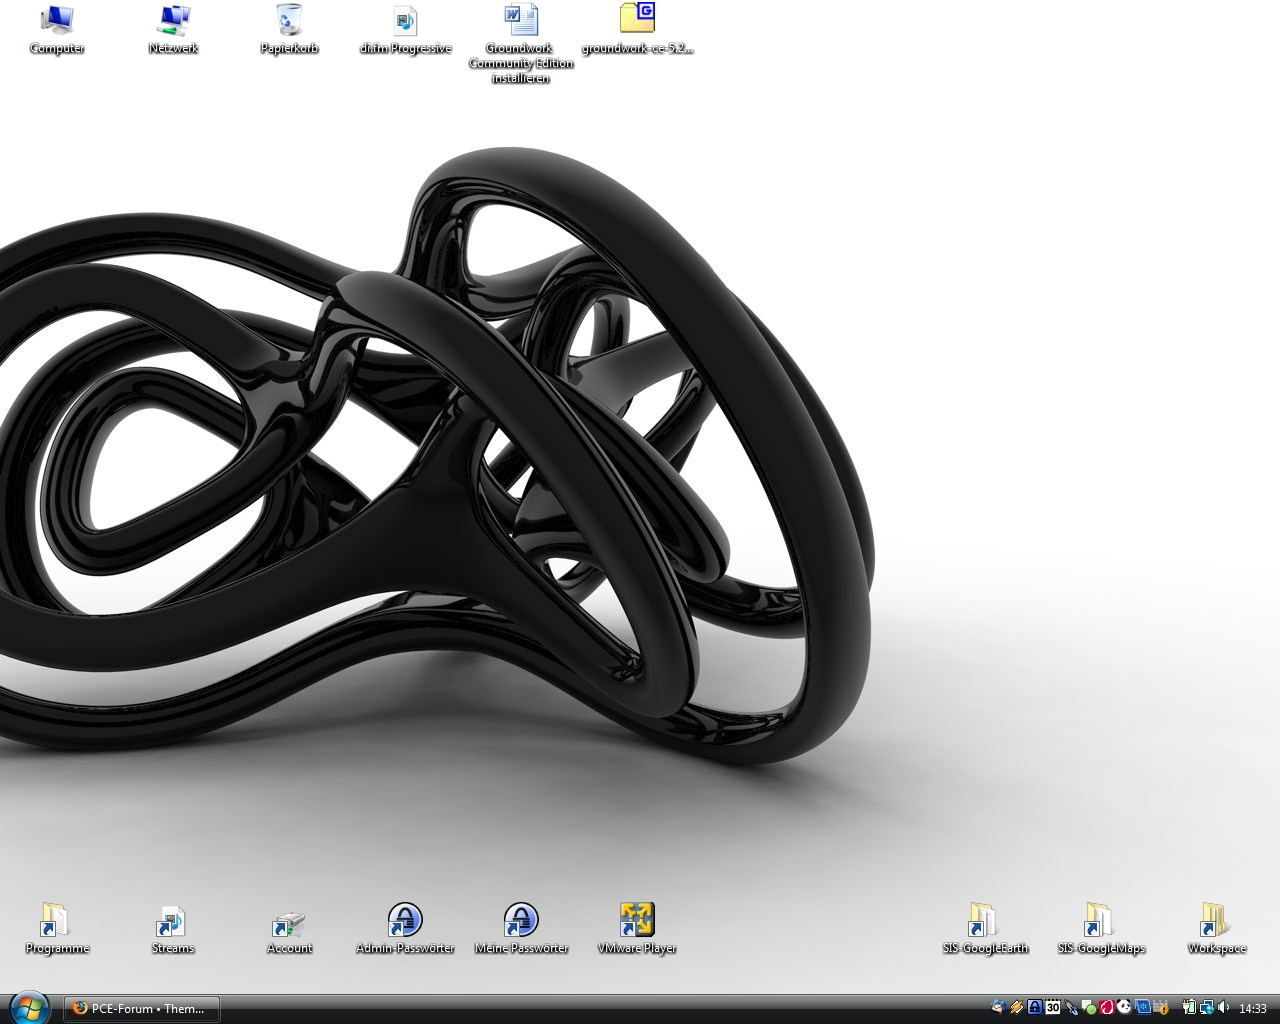Click the Papierkorb recycle bin icon
1280x1024 pixels.
[x=289, y=20]
